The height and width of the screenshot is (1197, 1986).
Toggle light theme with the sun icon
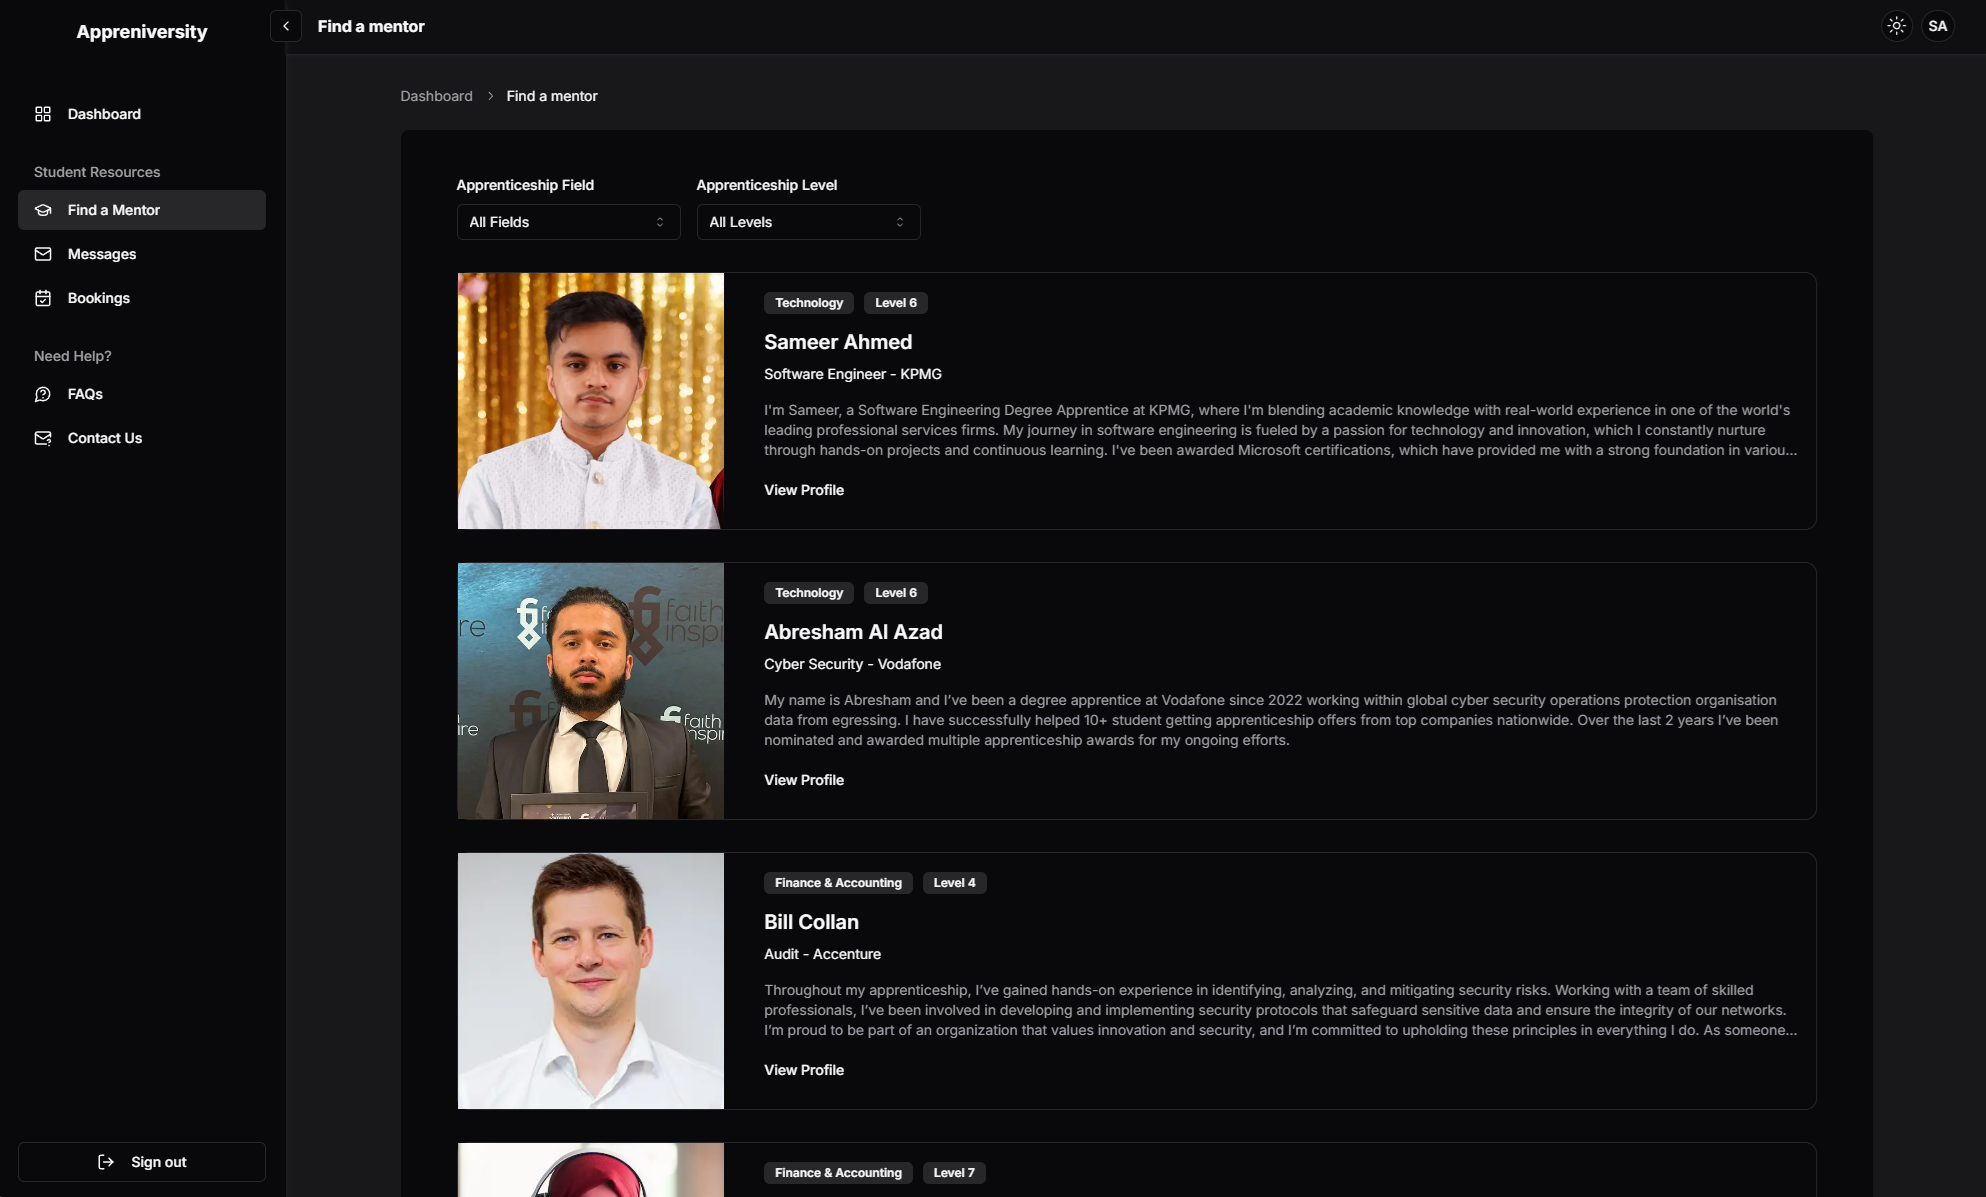1896,26
